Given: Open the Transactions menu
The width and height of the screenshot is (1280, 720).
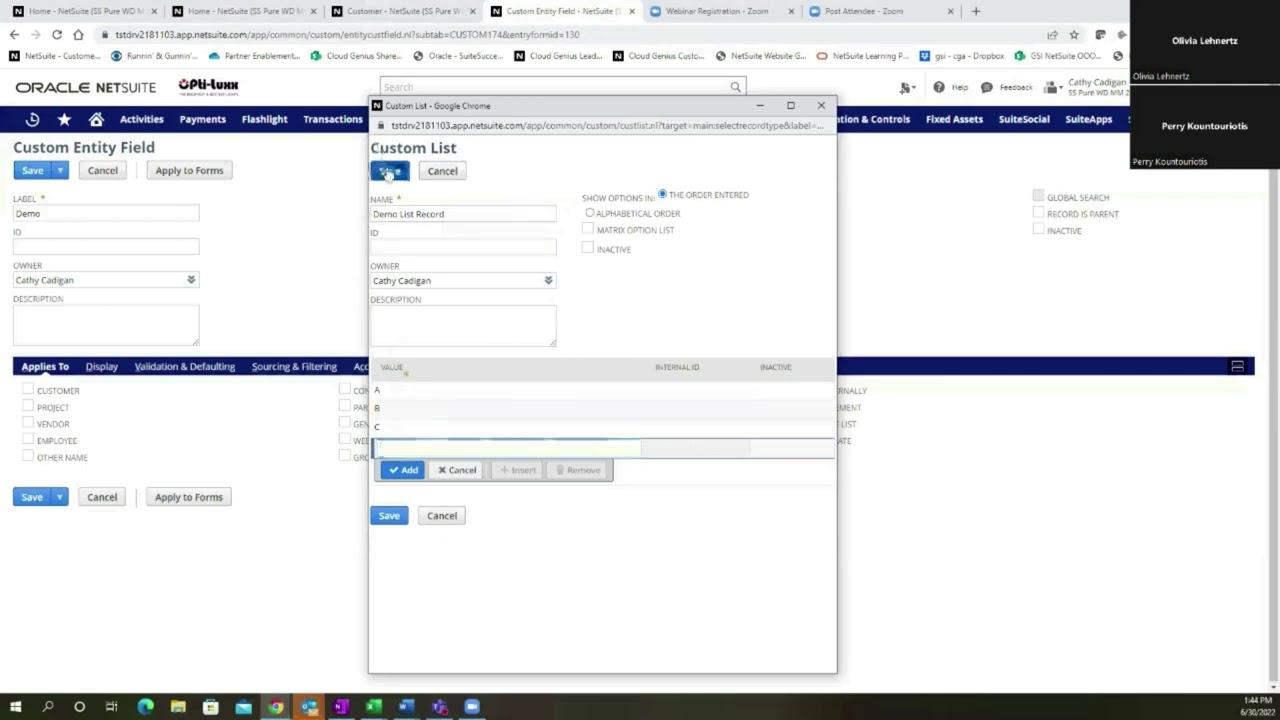Looking at the screenshot, I should click(333, 119).
